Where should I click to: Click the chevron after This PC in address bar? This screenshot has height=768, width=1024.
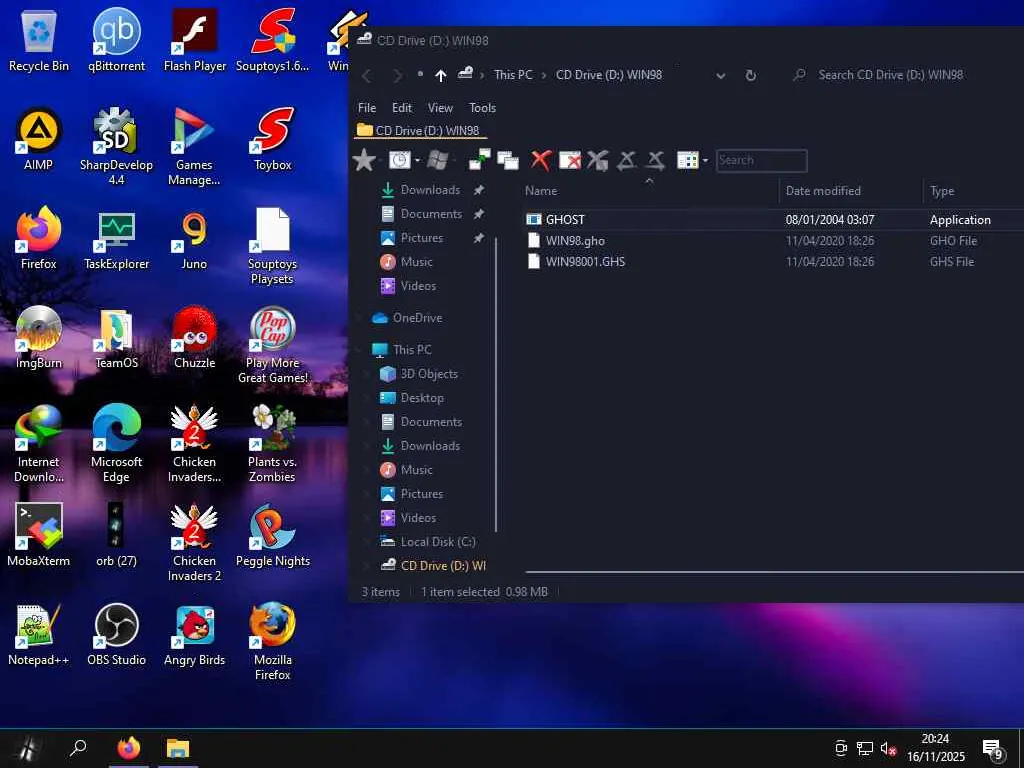point(543,76)
